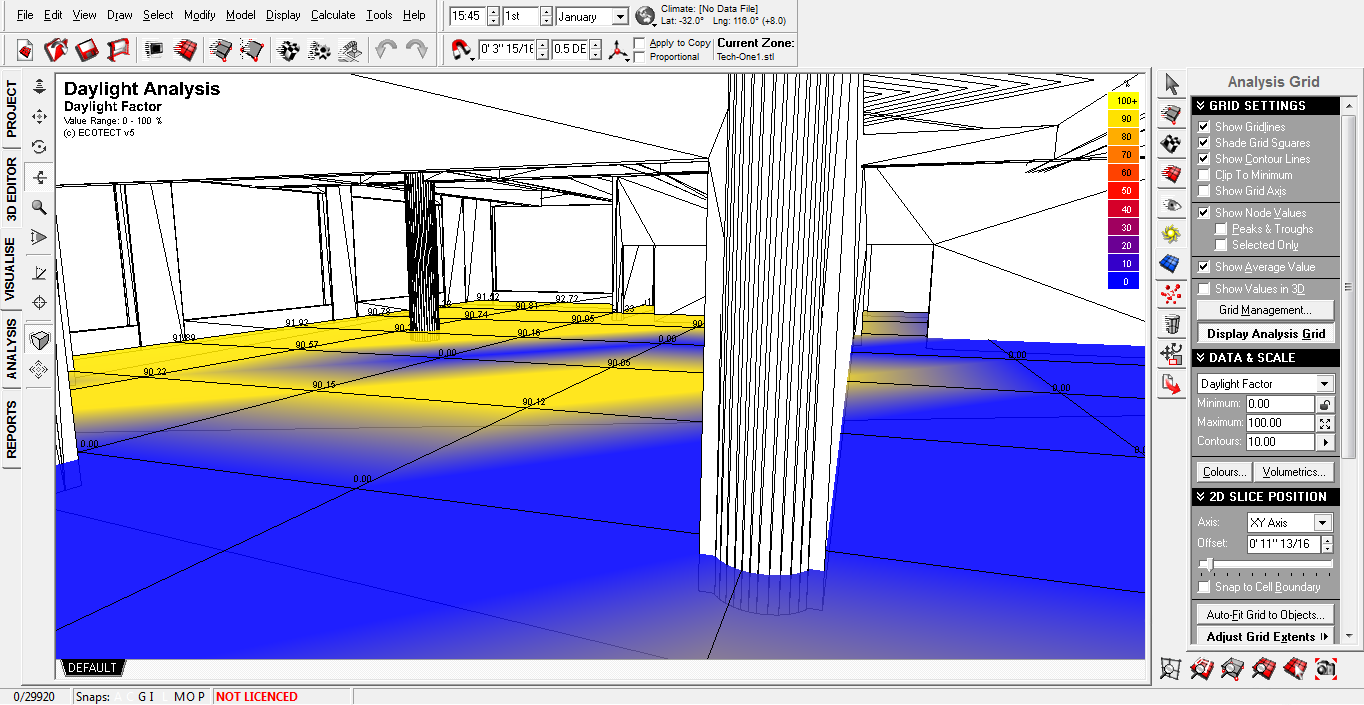Uncheck Show Gridlines checkbox
The image size is (1364, 705).
pos(1204,127)
